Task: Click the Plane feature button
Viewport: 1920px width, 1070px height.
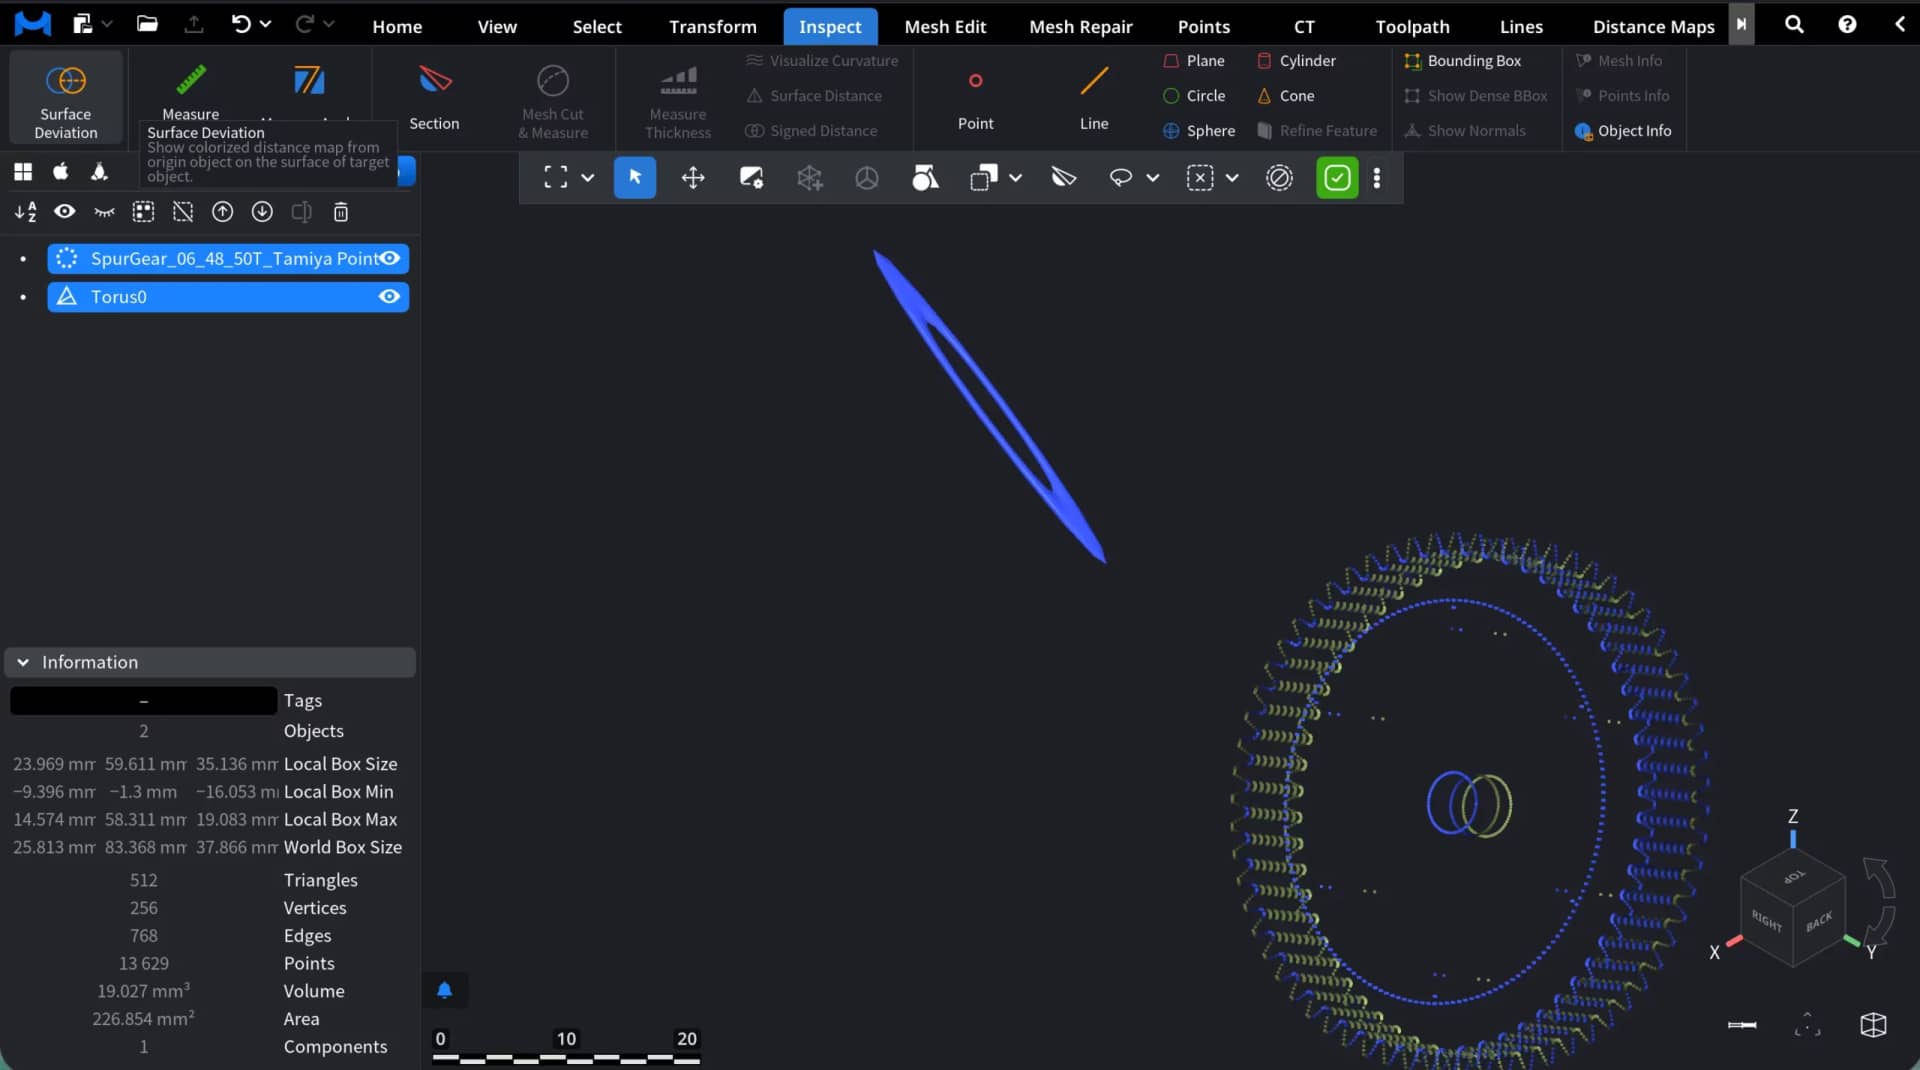Action: pyautogui.click(x=1194, y=61)
